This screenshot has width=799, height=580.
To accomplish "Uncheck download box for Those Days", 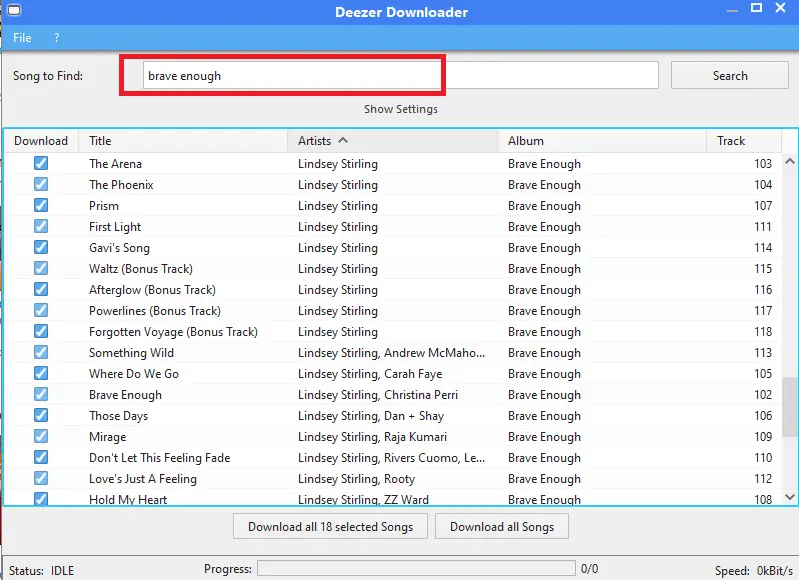I will 41,415.
